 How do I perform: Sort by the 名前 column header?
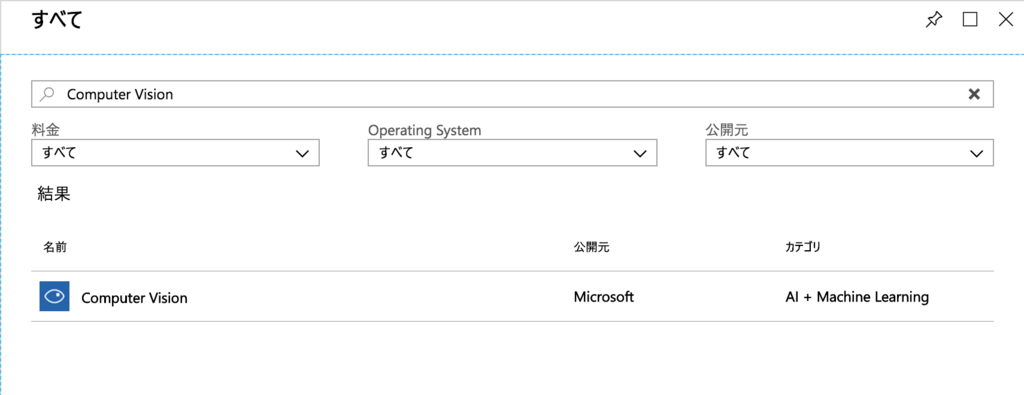[55, 247]
